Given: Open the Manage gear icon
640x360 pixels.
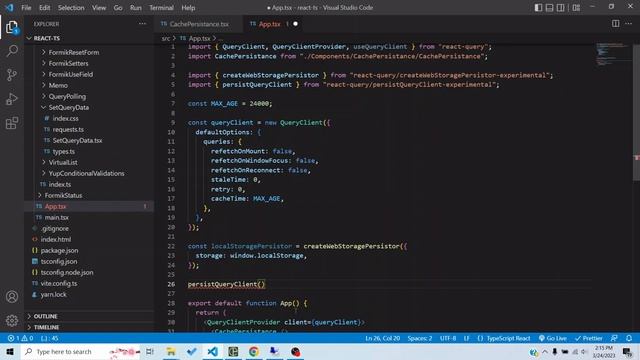Looking at the screenshot, I should [12, 320].
